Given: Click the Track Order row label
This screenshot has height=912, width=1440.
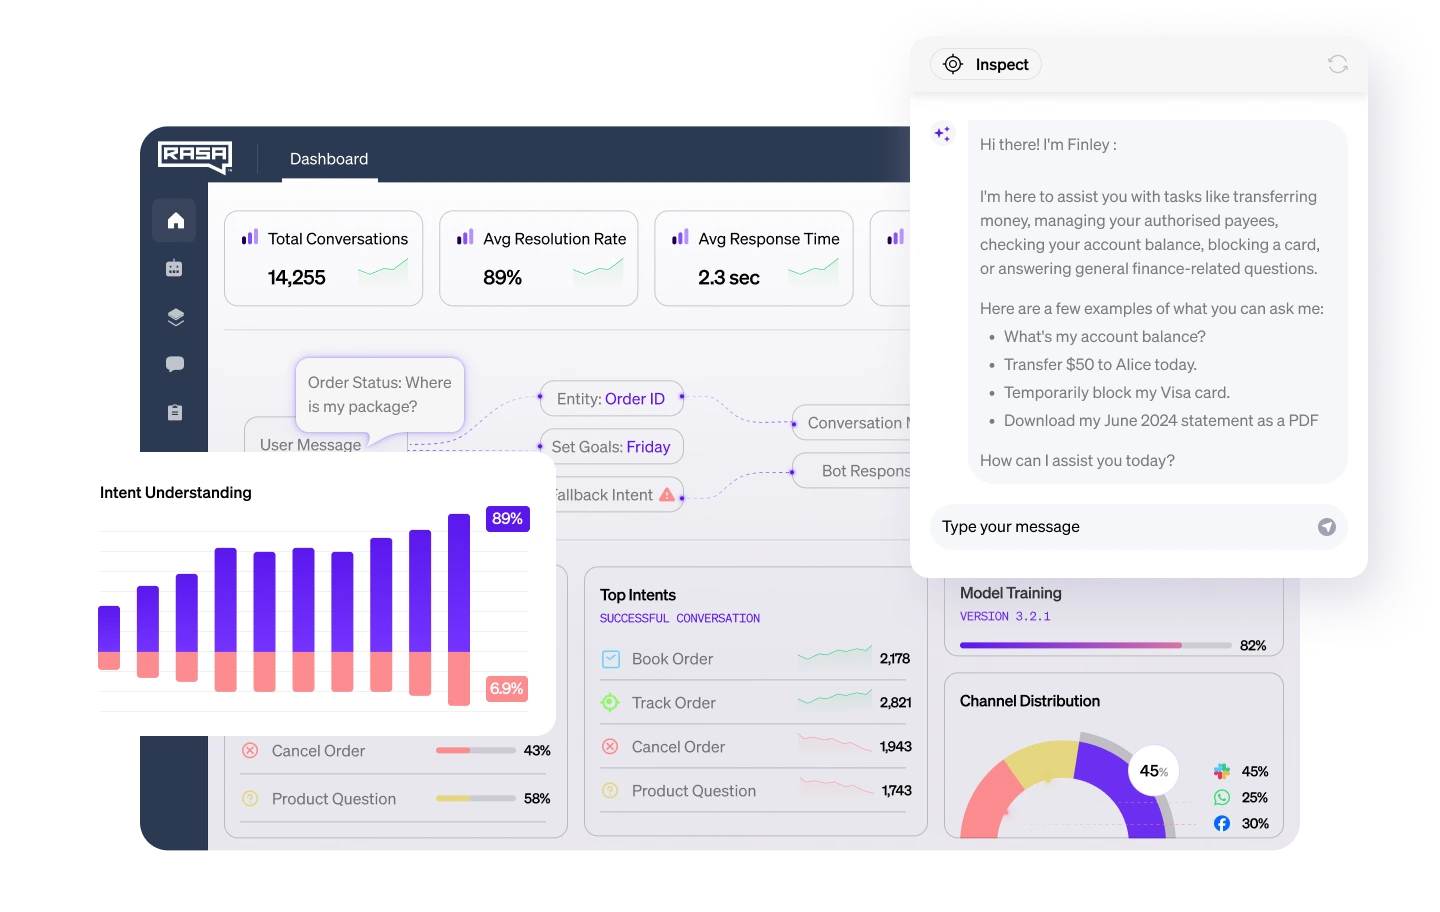Looking at the screenshot, I should pos(674,703).
